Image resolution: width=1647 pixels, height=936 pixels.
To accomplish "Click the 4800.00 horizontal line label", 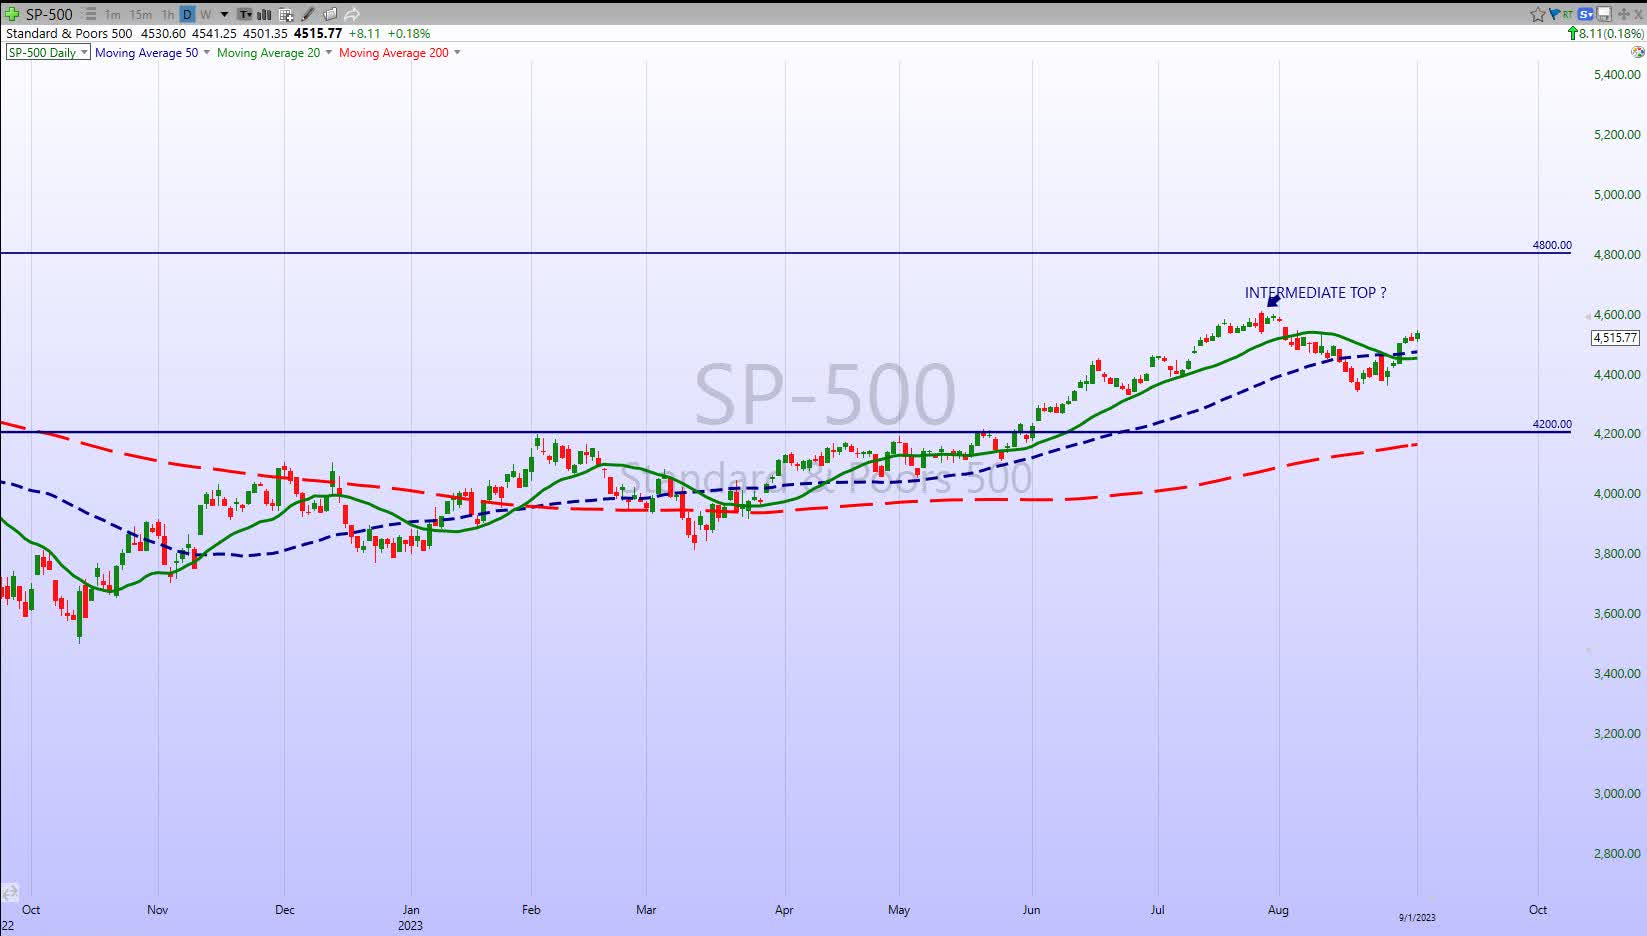I will pyautogui.click(x=1552, y=245).
